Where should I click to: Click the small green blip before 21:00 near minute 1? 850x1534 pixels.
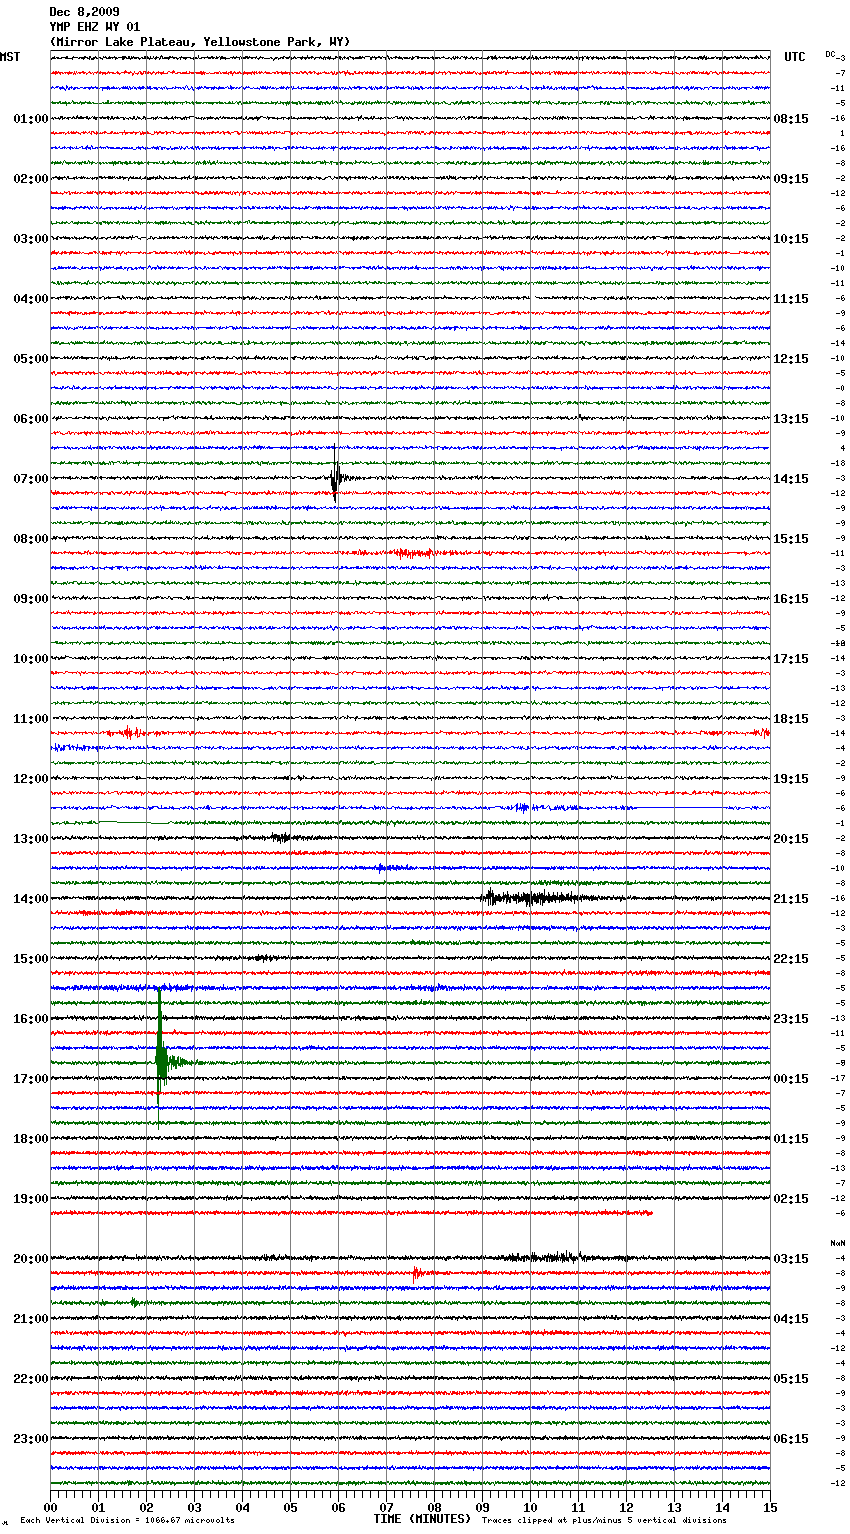click(x=134, y=1302)
